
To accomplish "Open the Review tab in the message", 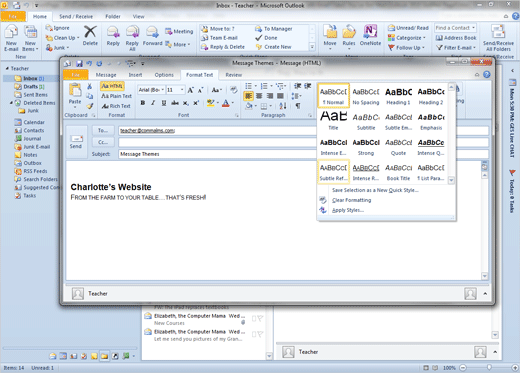I will [234, 75].
